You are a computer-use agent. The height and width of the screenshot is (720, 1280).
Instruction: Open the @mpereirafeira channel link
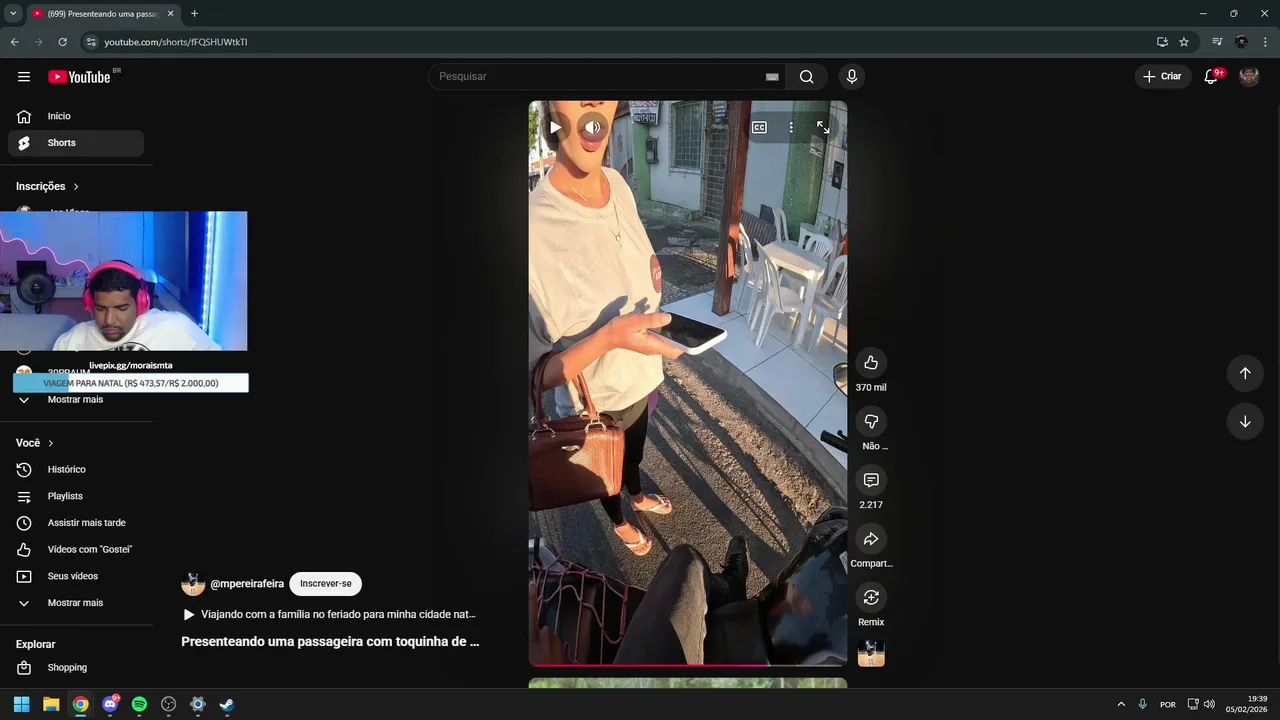pyautogui.click(x=247, y=584)
